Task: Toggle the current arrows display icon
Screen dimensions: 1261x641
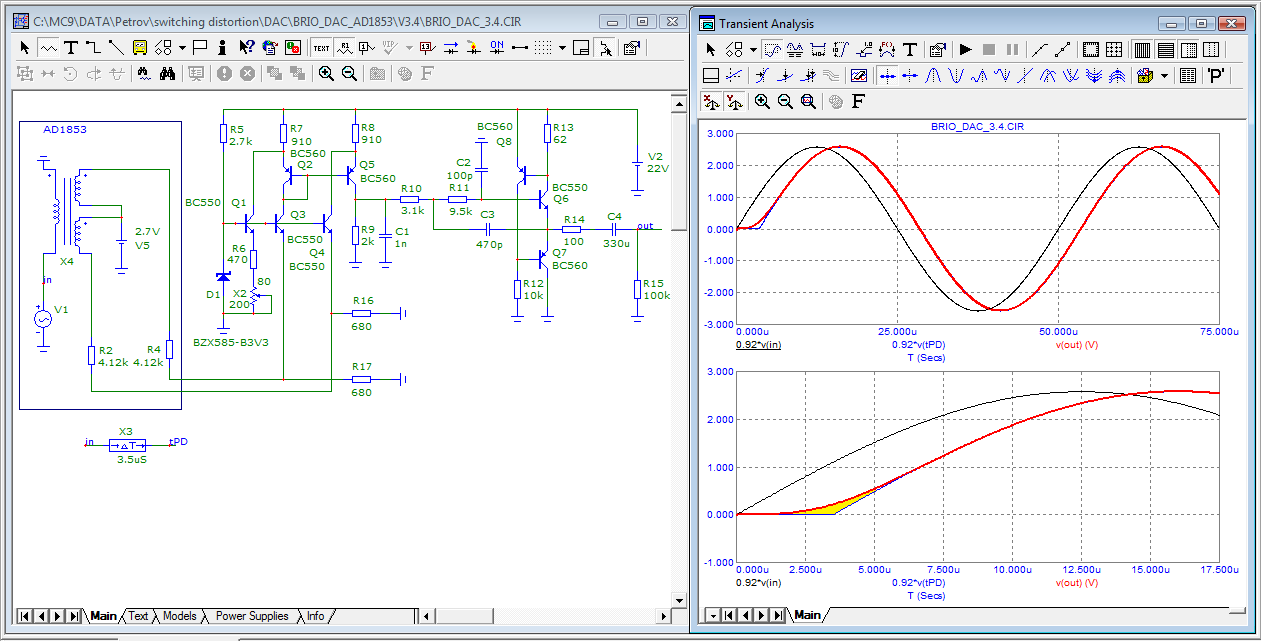Action: point(450,47)
